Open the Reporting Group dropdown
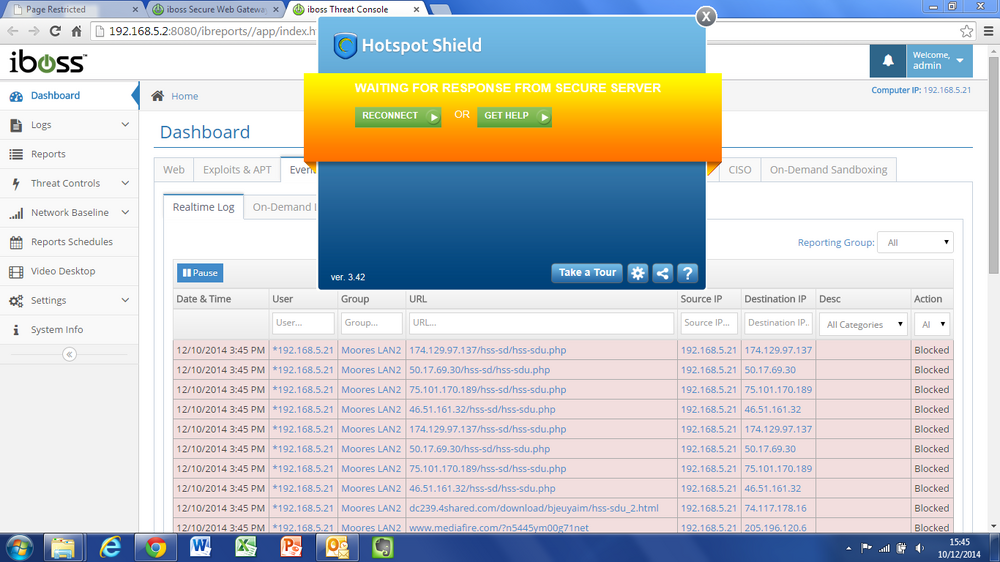Screen dimensions: 1000x562 [915, 242]
